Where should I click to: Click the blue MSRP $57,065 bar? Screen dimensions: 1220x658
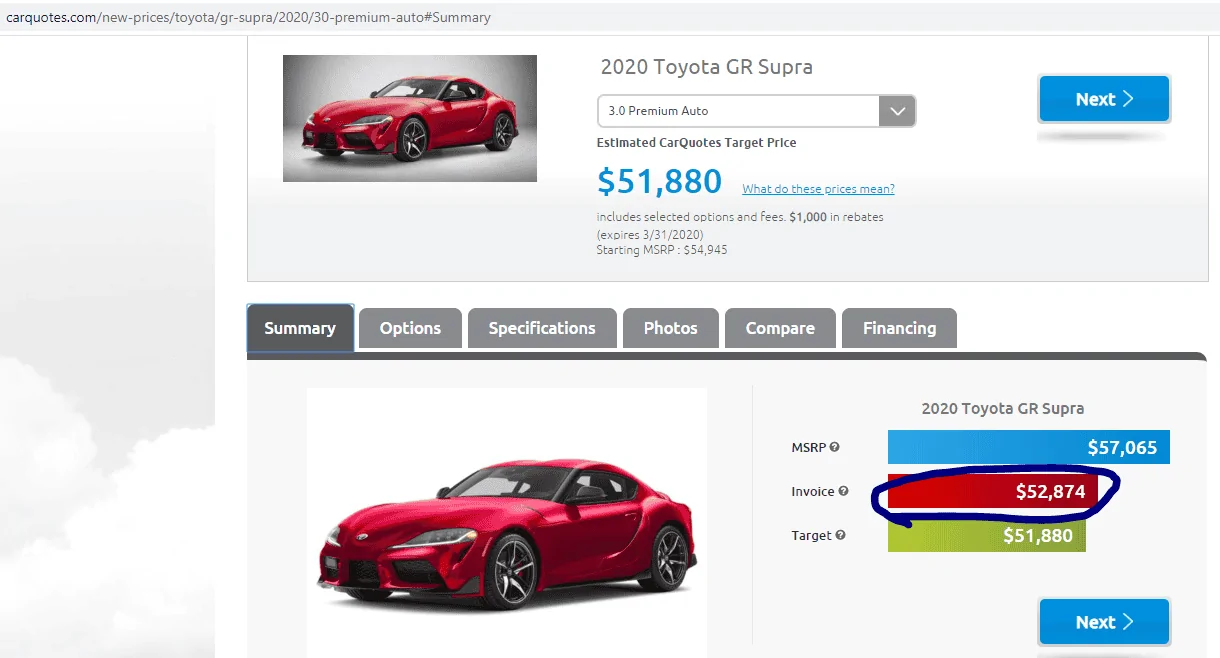click(x=1028, y=447)
